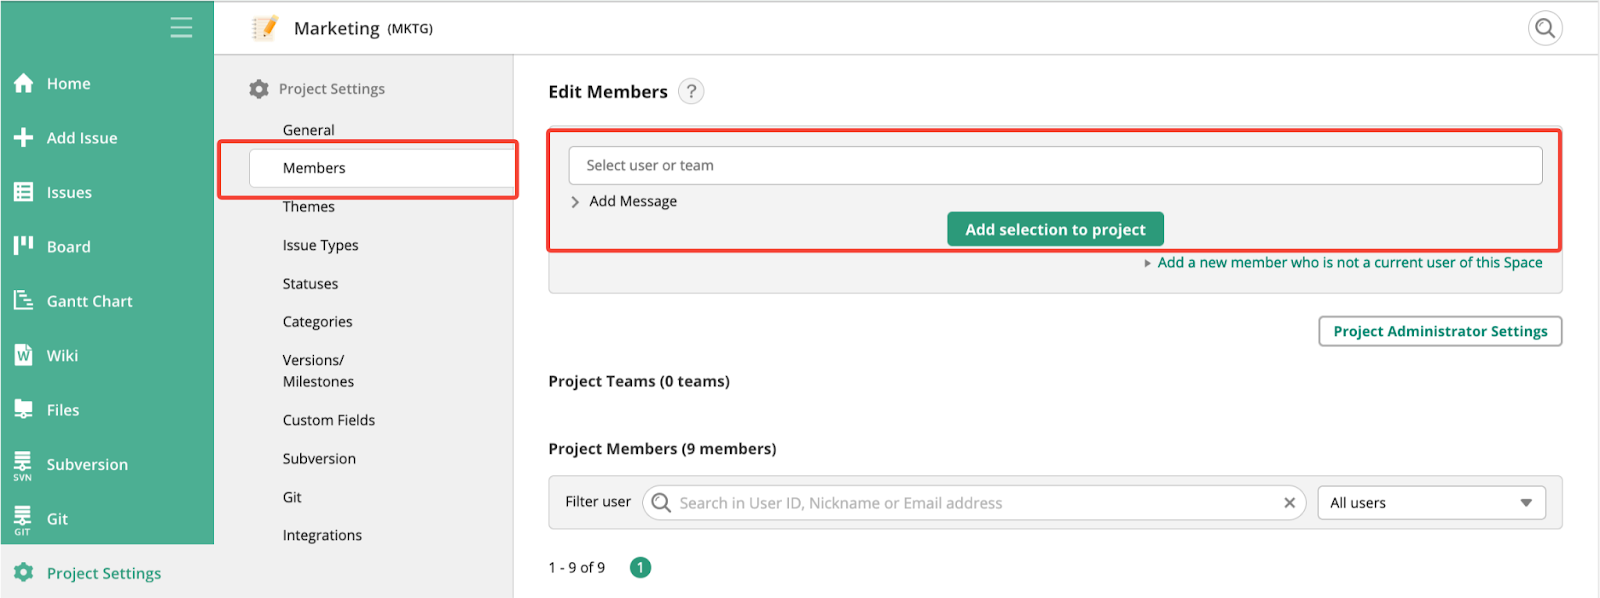
Task: Click the Home house icon
Action: 24,84
